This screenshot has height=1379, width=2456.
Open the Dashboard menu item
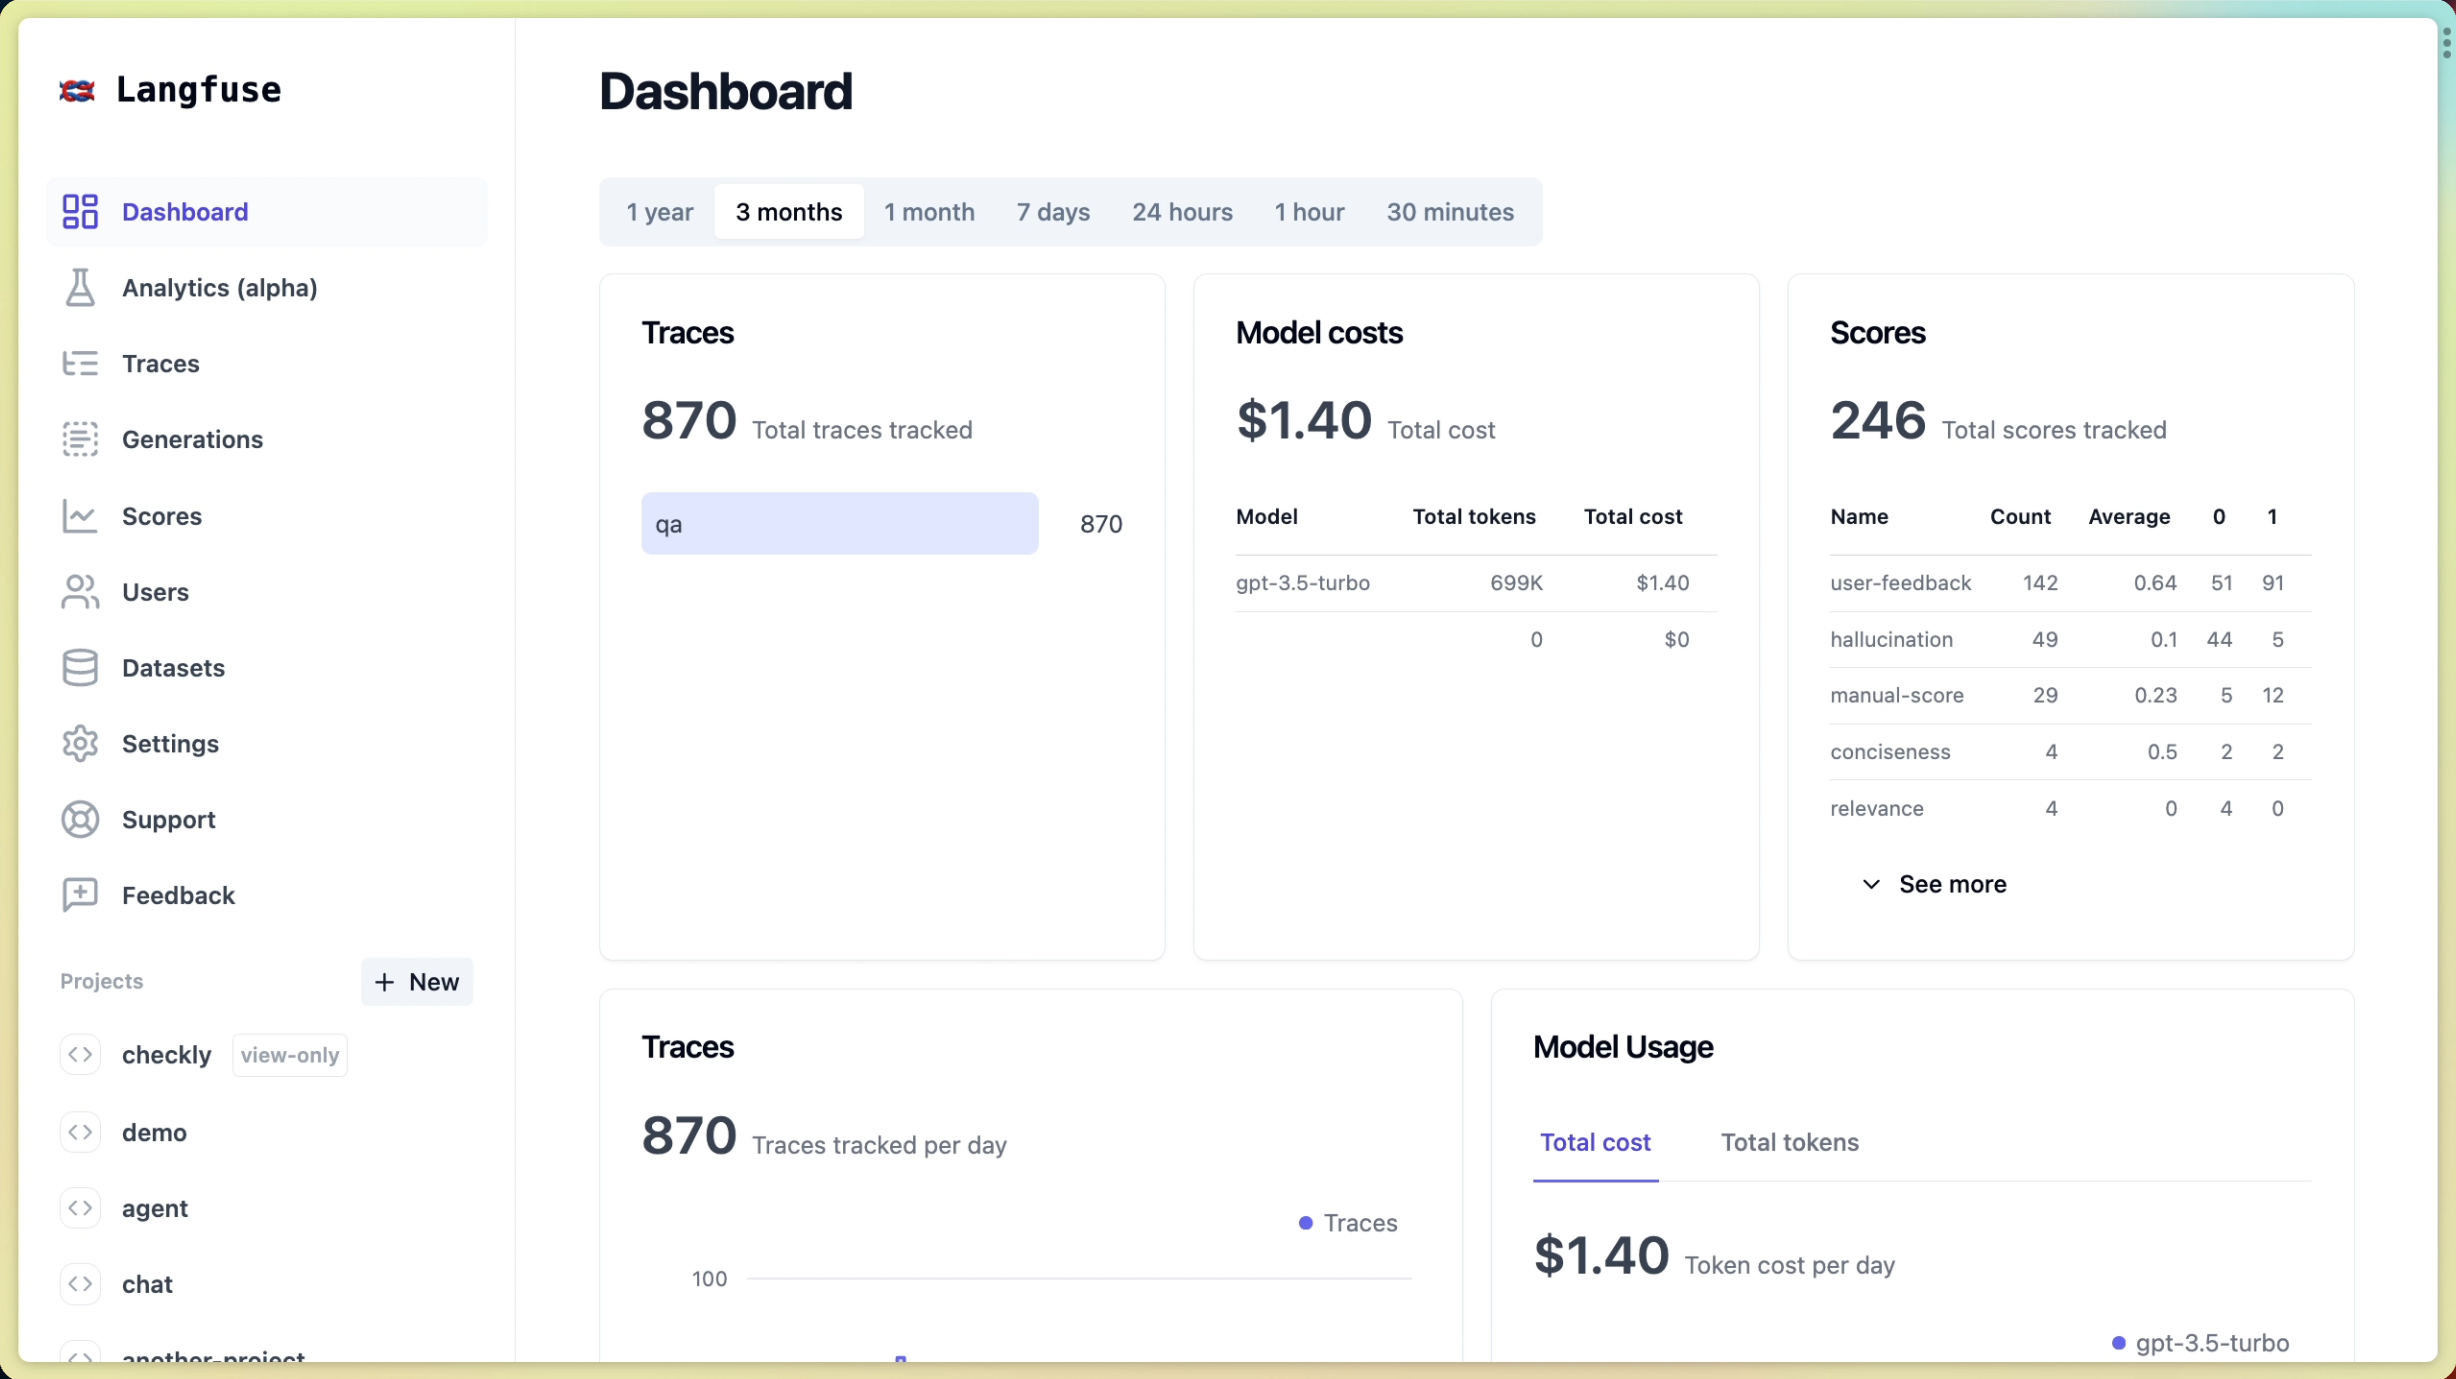(x=186, y=211)
